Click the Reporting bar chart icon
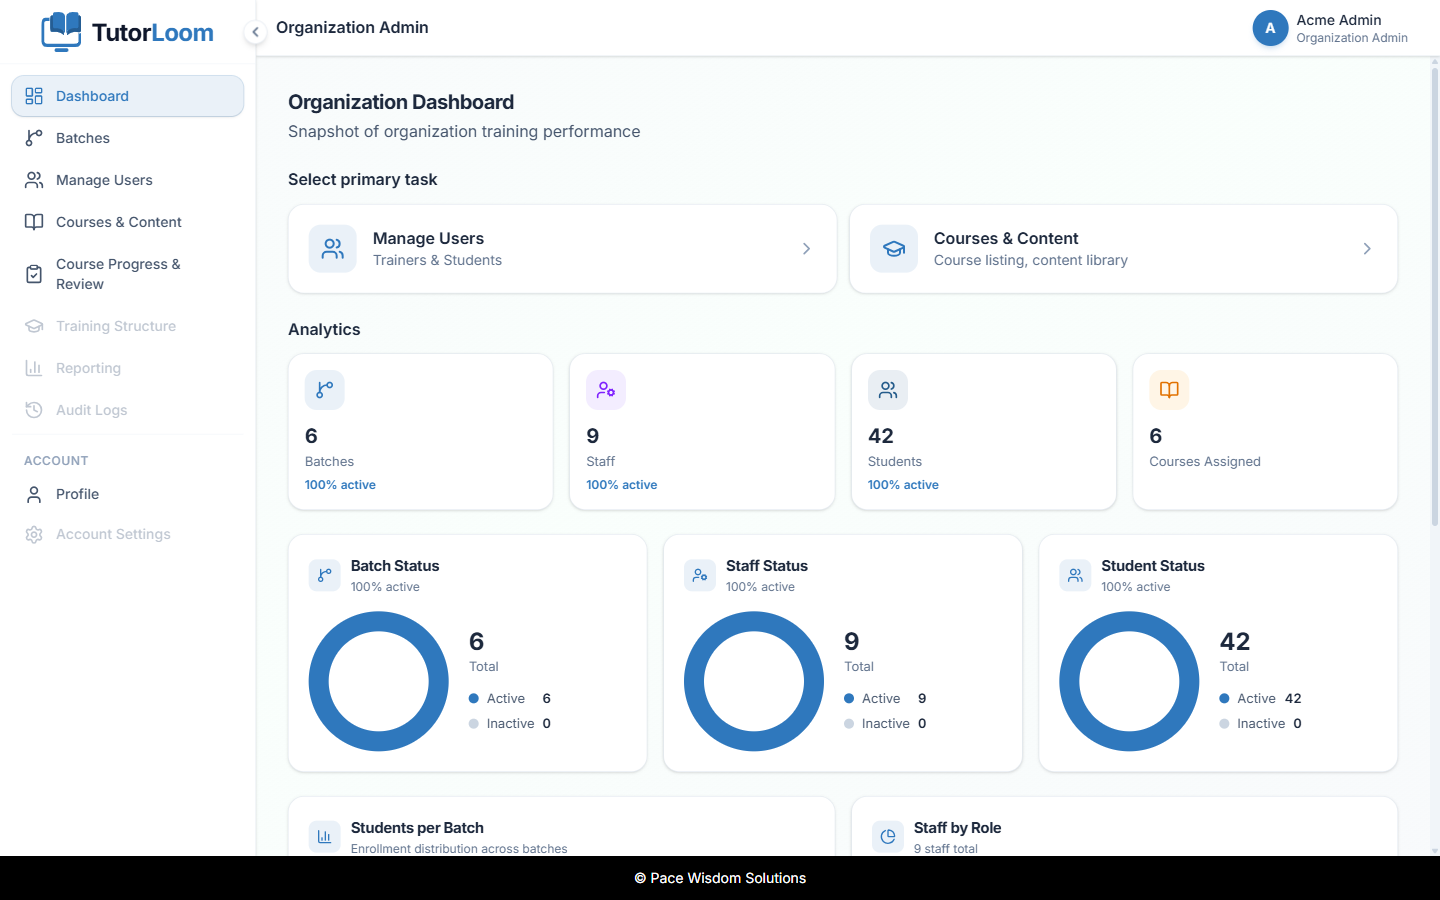Screen dimensions: 1440x900 [x=34, y=368]
